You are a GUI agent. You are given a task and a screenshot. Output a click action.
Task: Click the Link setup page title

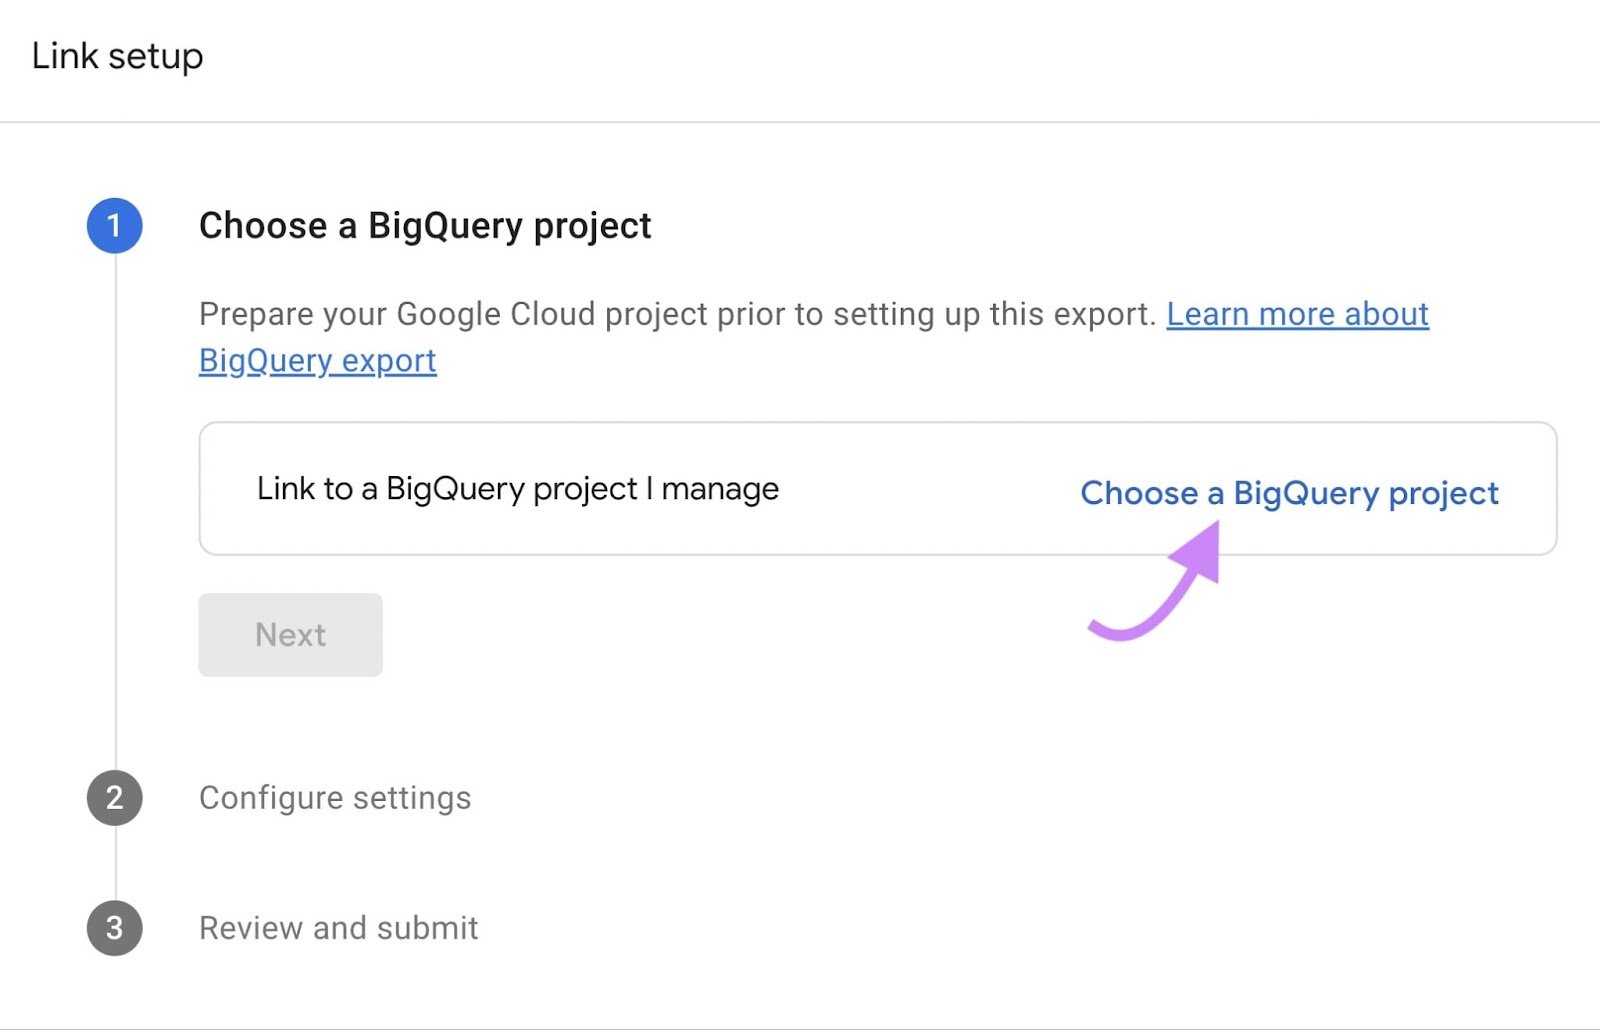[116, 56]
